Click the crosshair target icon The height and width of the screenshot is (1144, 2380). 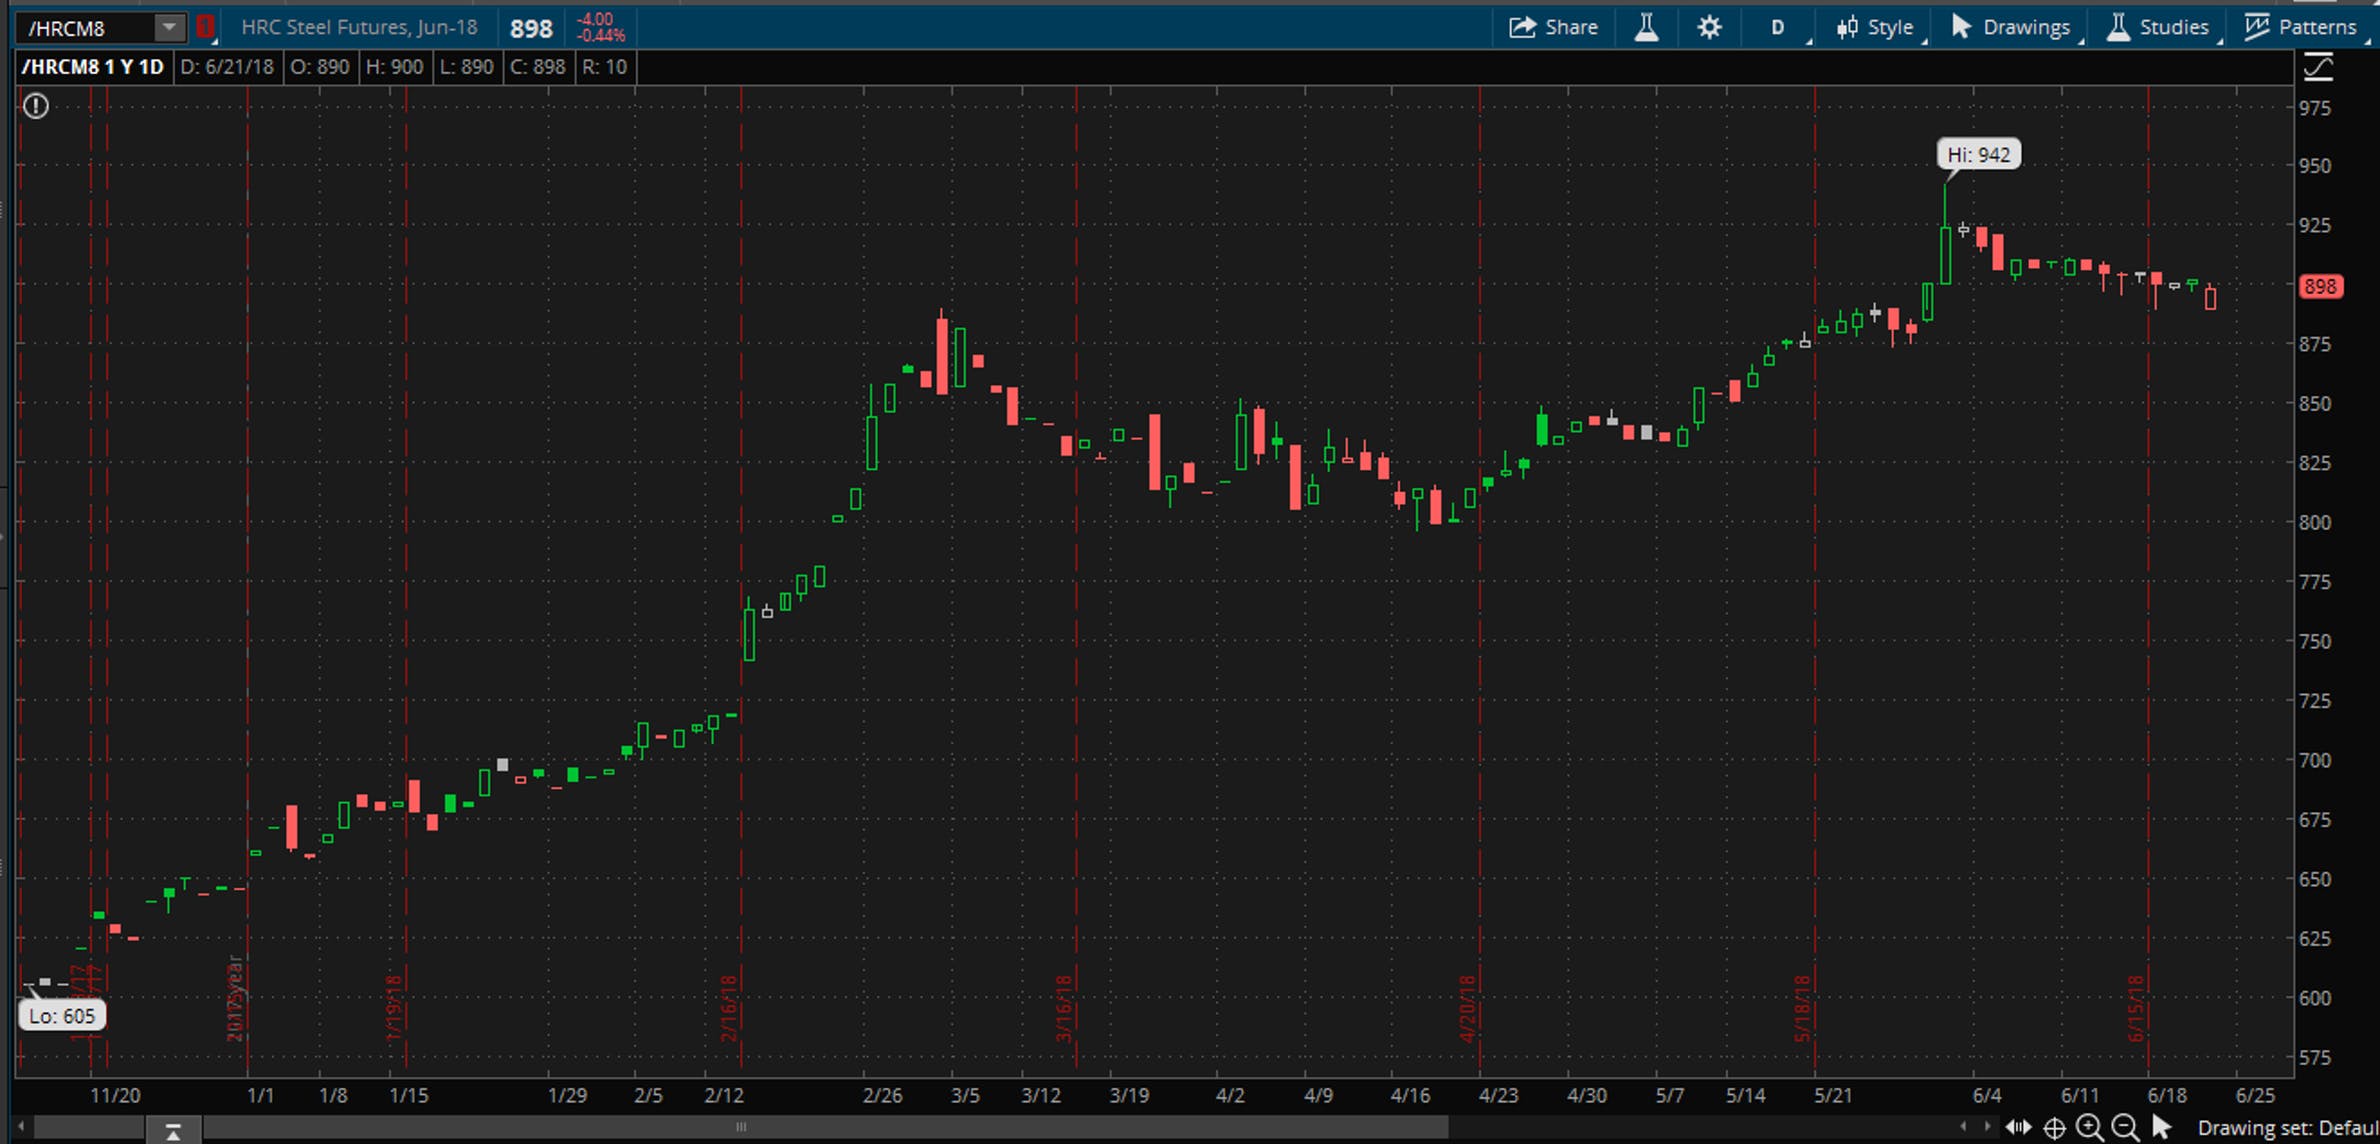point(2054,1128)
